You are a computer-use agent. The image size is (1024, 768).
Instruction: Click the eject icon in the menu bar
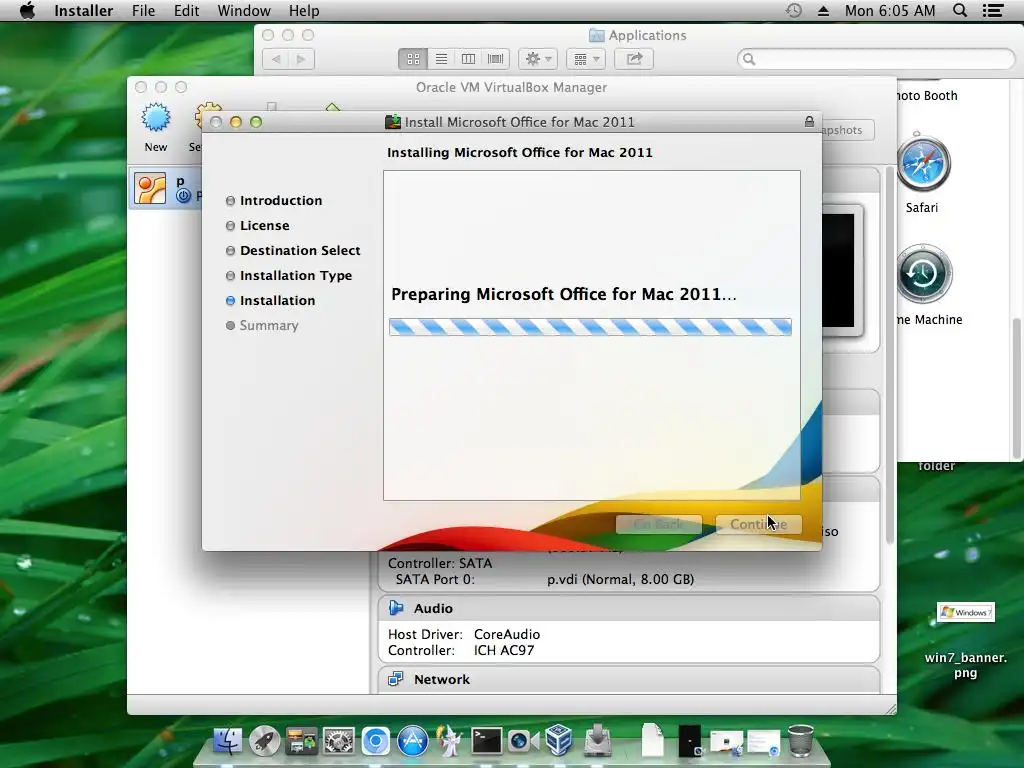point(823,10)
